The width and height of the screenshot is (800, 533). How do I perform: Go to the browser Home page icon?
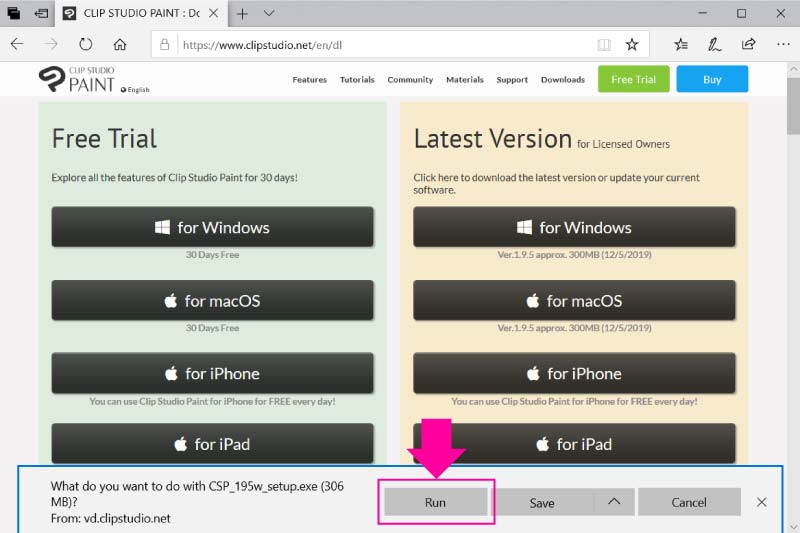(120, 45)
